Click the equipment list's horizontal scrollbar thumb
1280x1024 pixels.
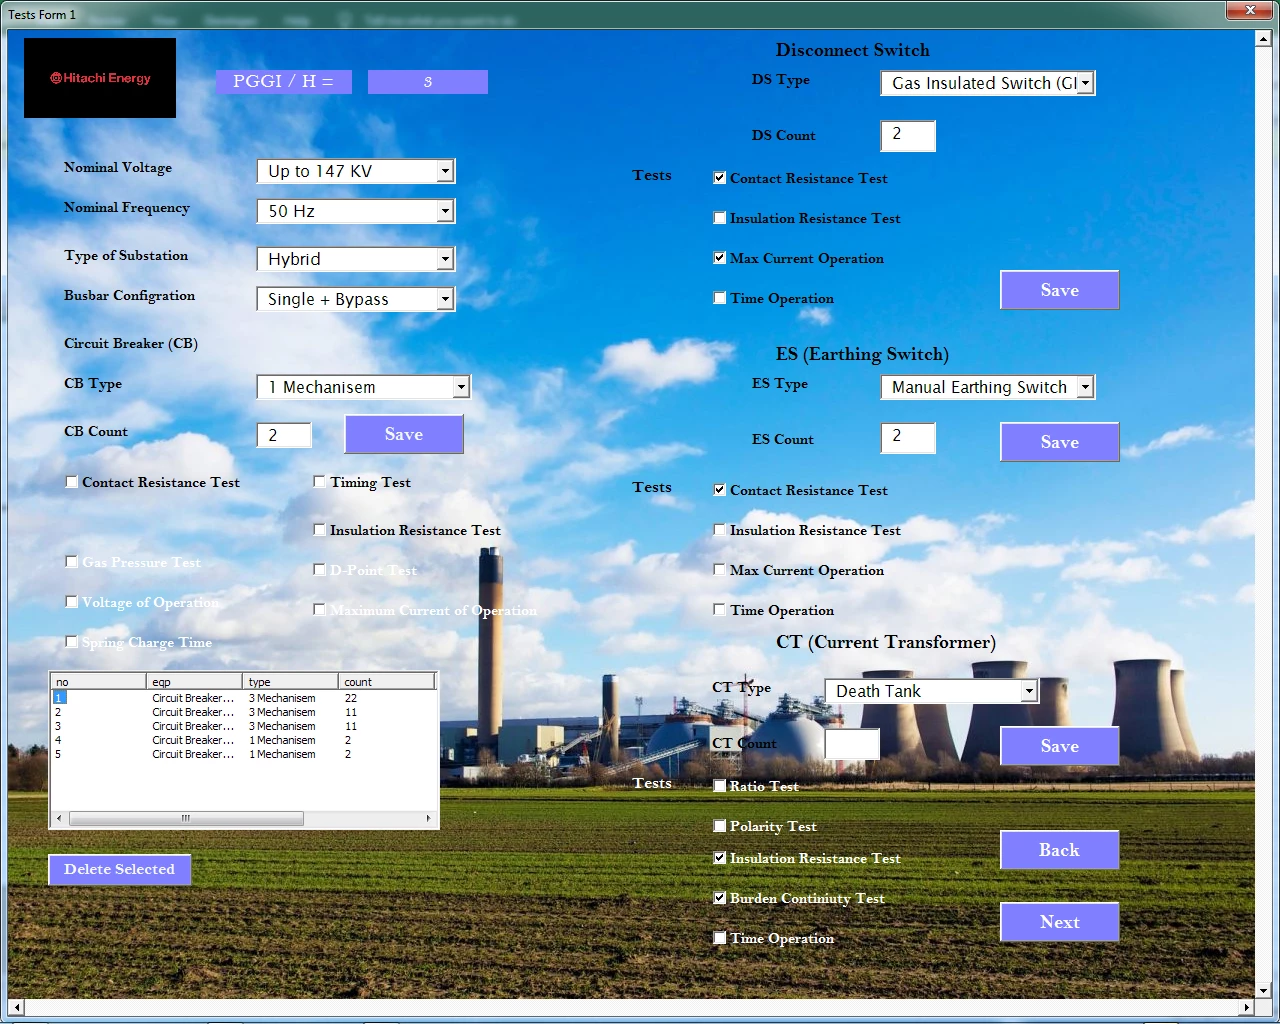(x=186, y=818)
